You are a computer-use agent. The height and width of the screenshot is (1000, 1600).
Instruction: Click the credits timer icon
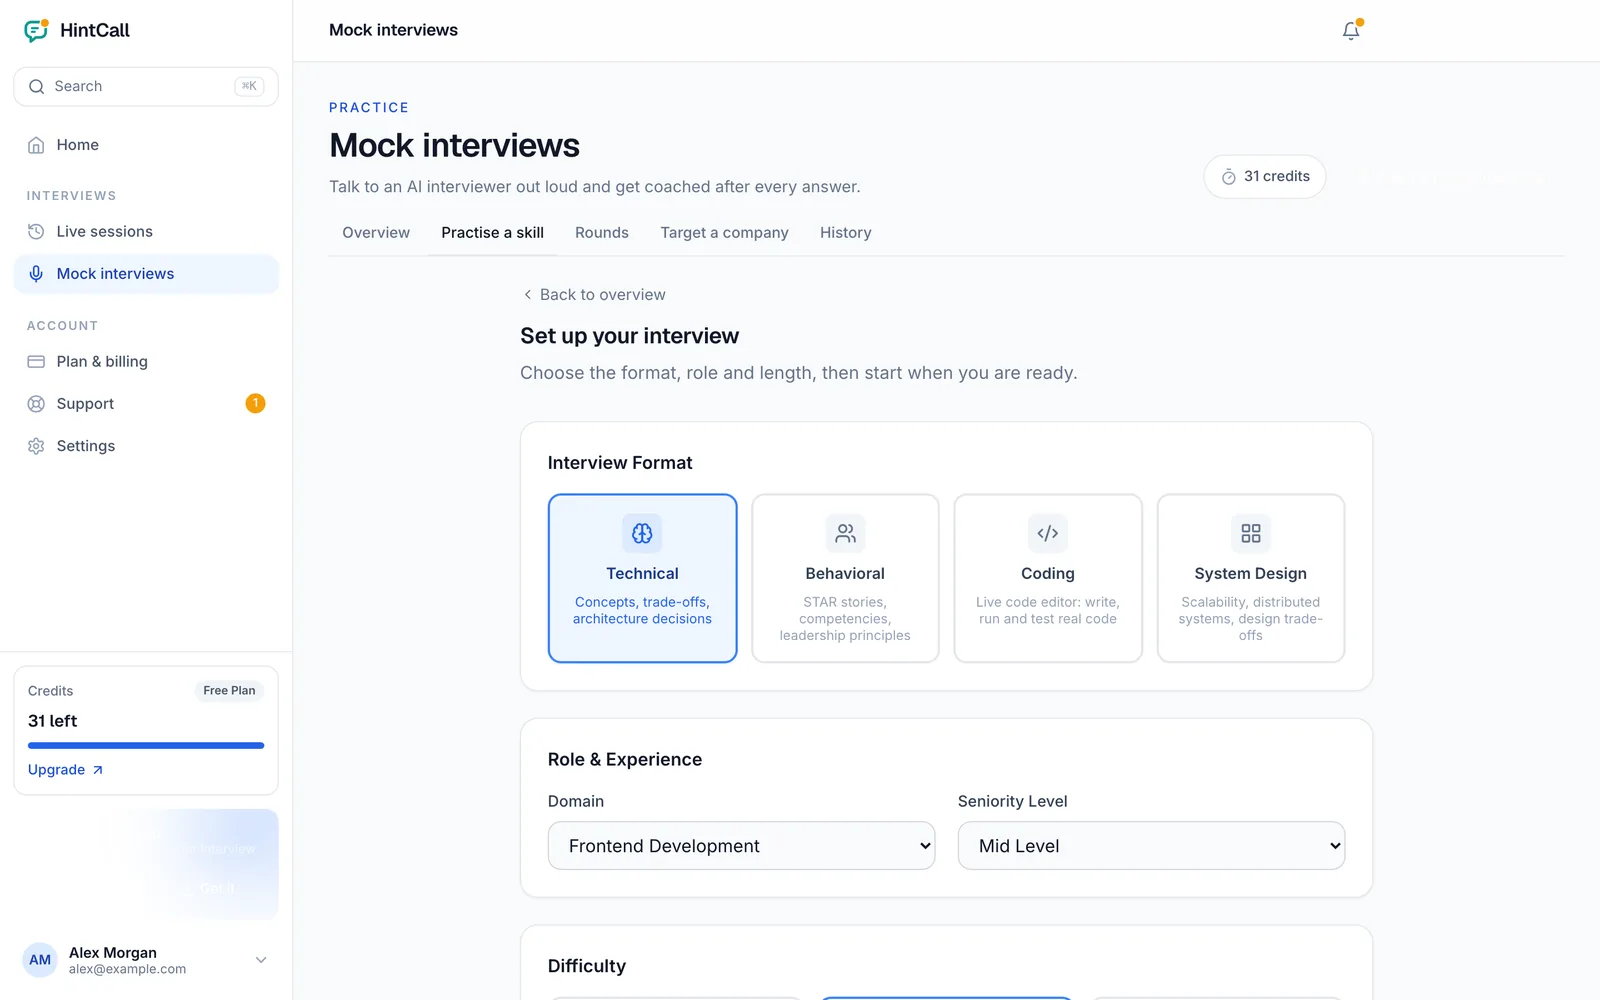point(1228,177)
